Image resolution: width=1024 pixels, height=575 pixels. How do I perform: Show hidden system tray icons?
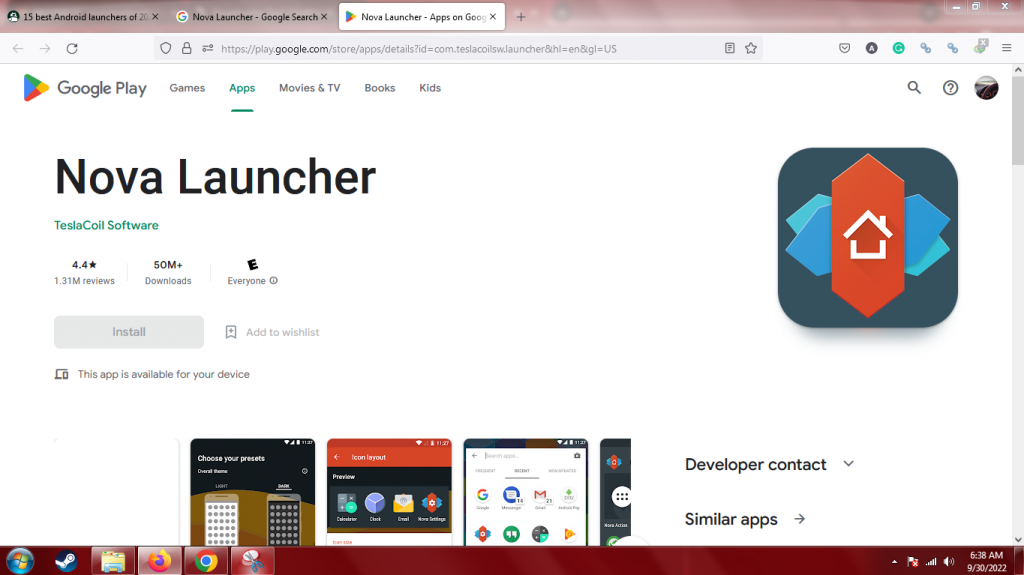(894, 562)
